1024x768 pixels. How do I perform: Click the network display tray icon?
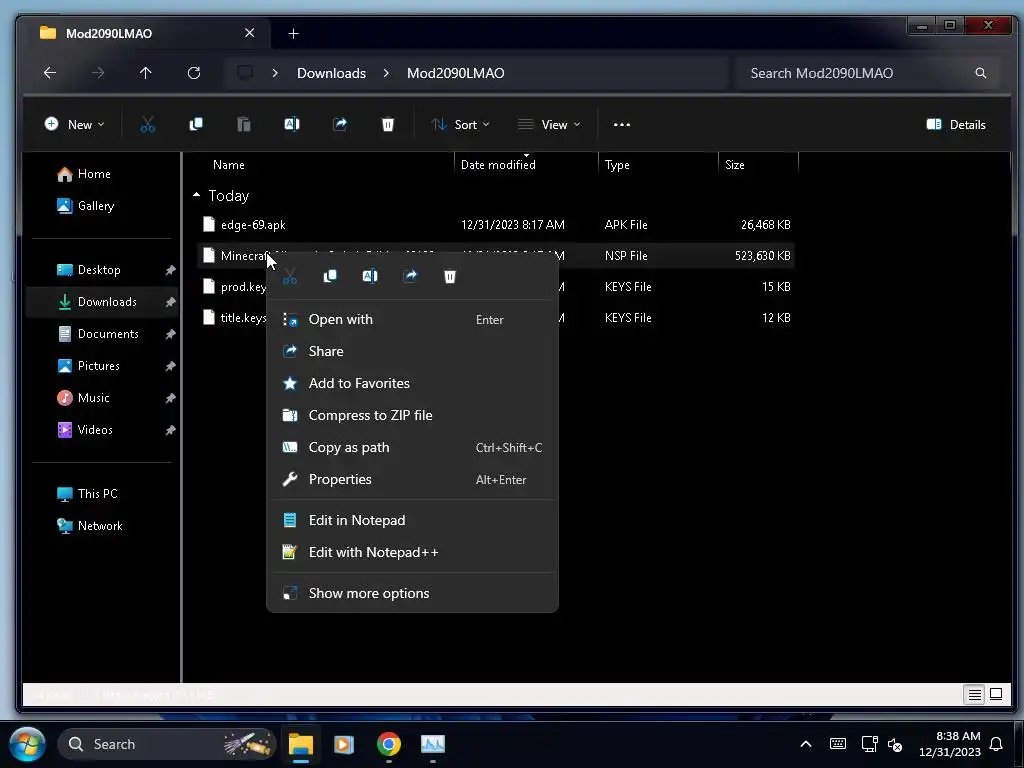point(869,744)
